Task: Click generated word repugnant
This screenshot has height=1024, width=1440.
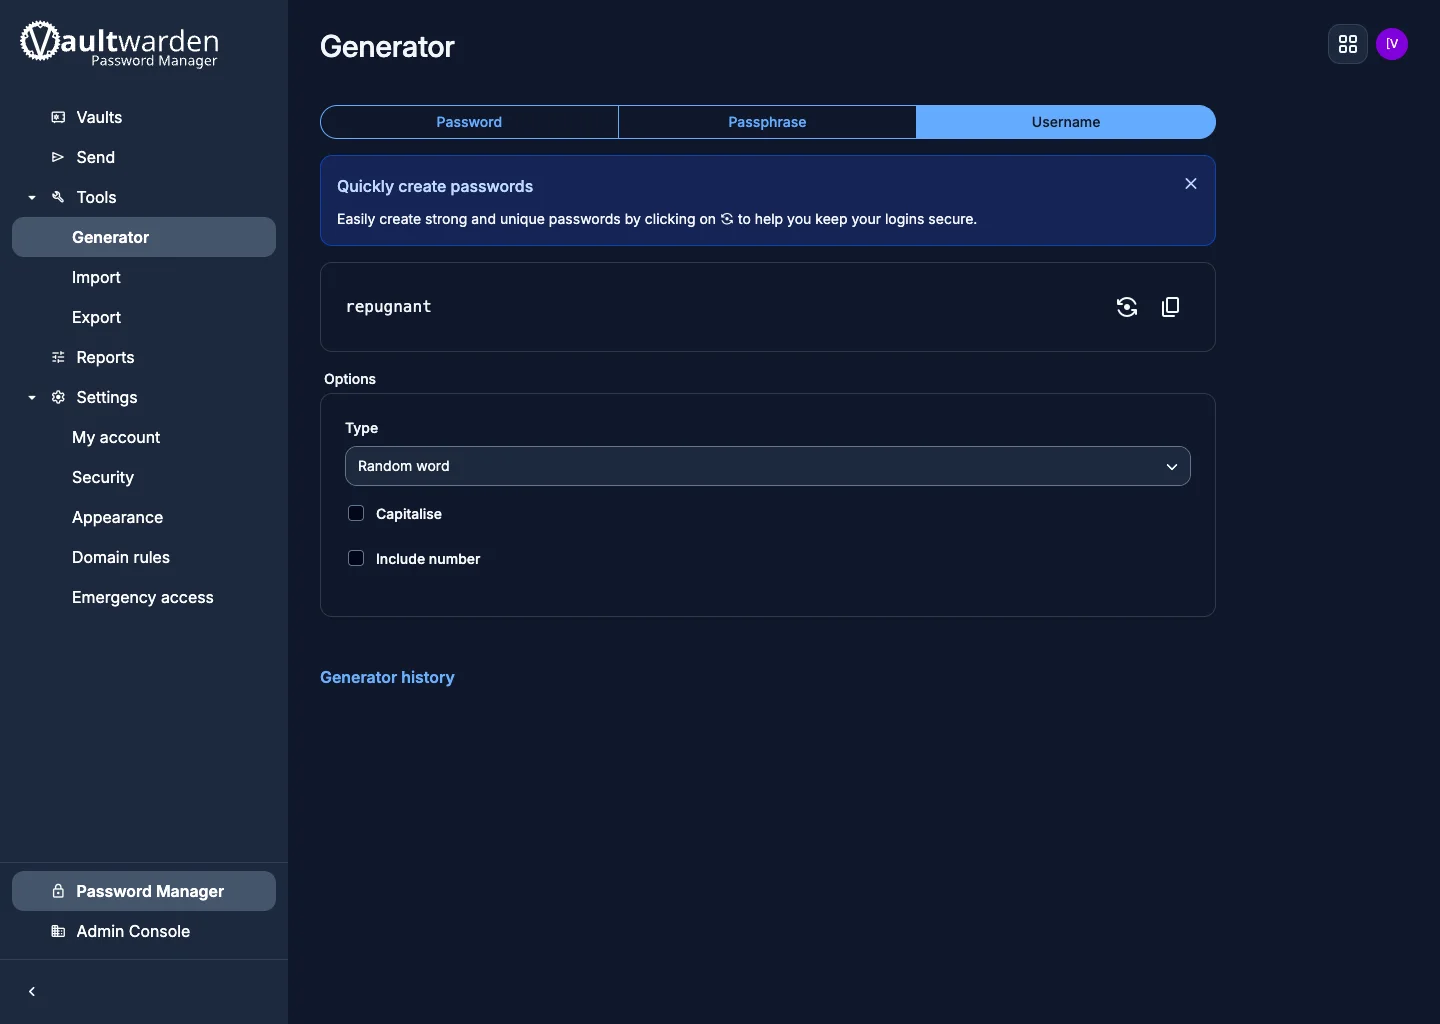Action: 388,307
